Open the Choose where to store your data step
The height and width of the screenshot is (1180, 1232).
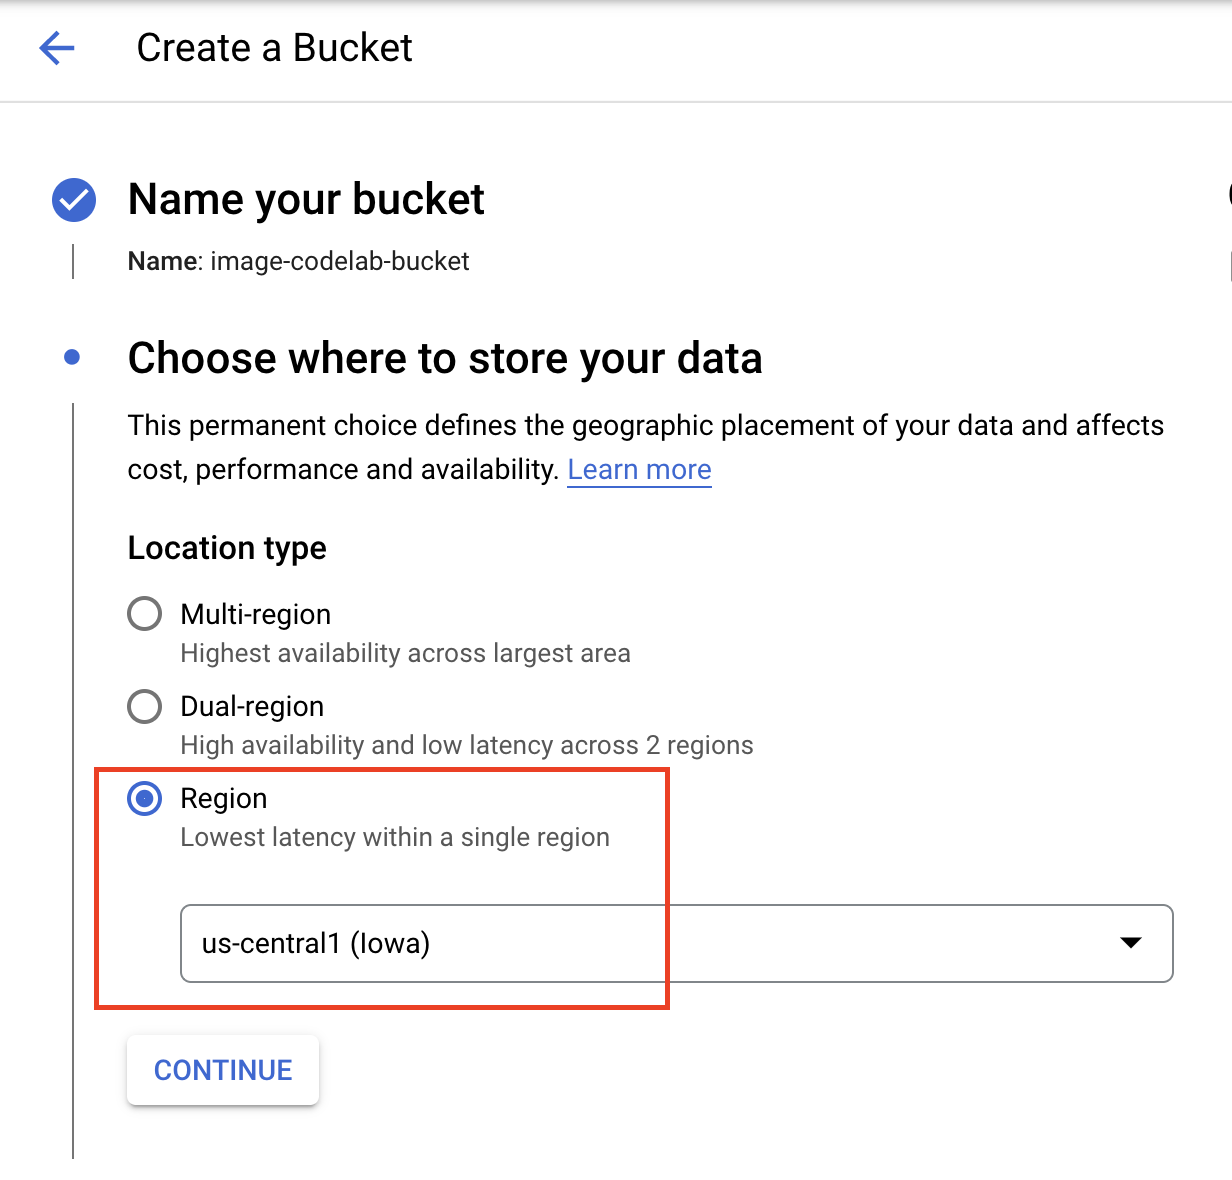pos(445,357)
